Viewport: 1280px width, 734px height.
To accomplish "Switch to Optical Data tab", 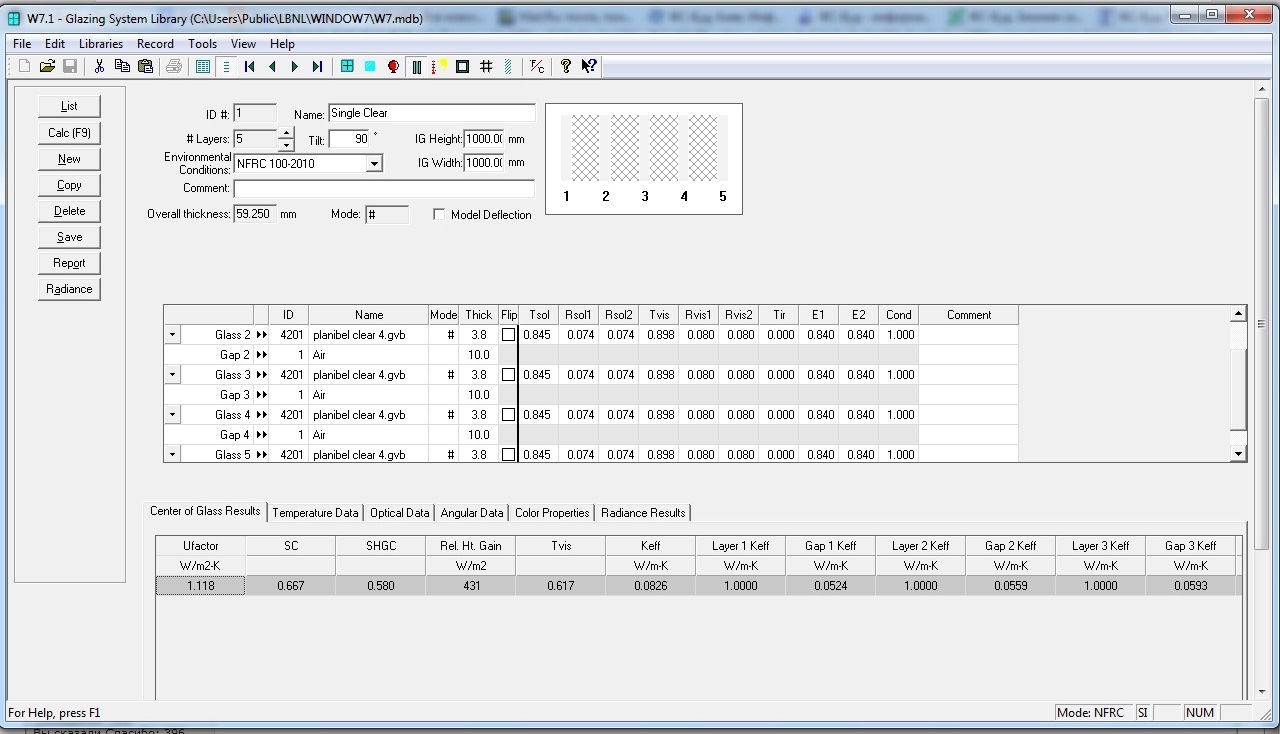I will [x=400, y=513].
